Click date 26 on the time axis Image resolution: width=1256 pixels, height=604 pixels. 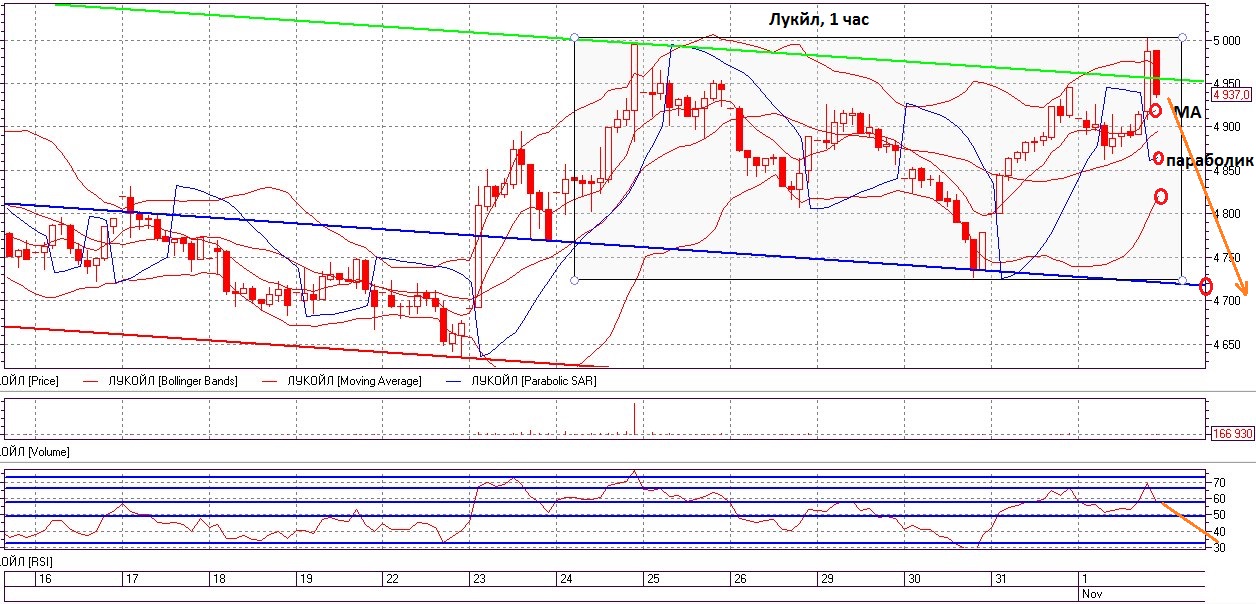[739, 579]
